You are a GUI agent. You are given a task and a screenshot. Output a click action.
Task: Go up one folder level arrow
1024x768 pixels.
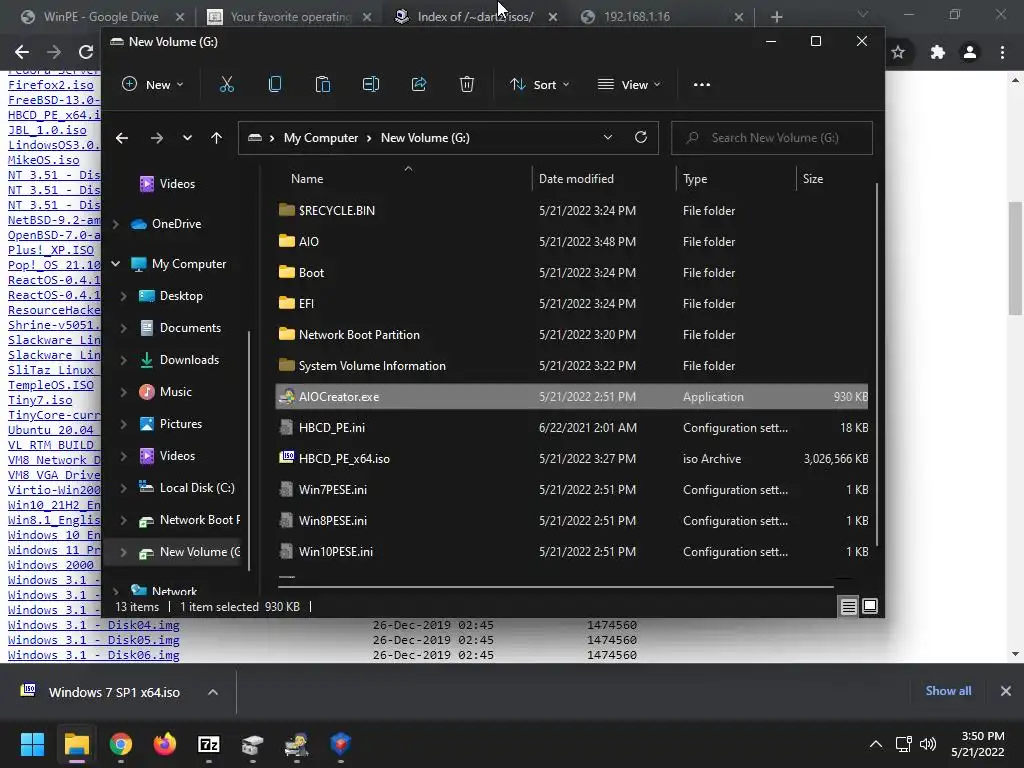(x=216, y=138)
